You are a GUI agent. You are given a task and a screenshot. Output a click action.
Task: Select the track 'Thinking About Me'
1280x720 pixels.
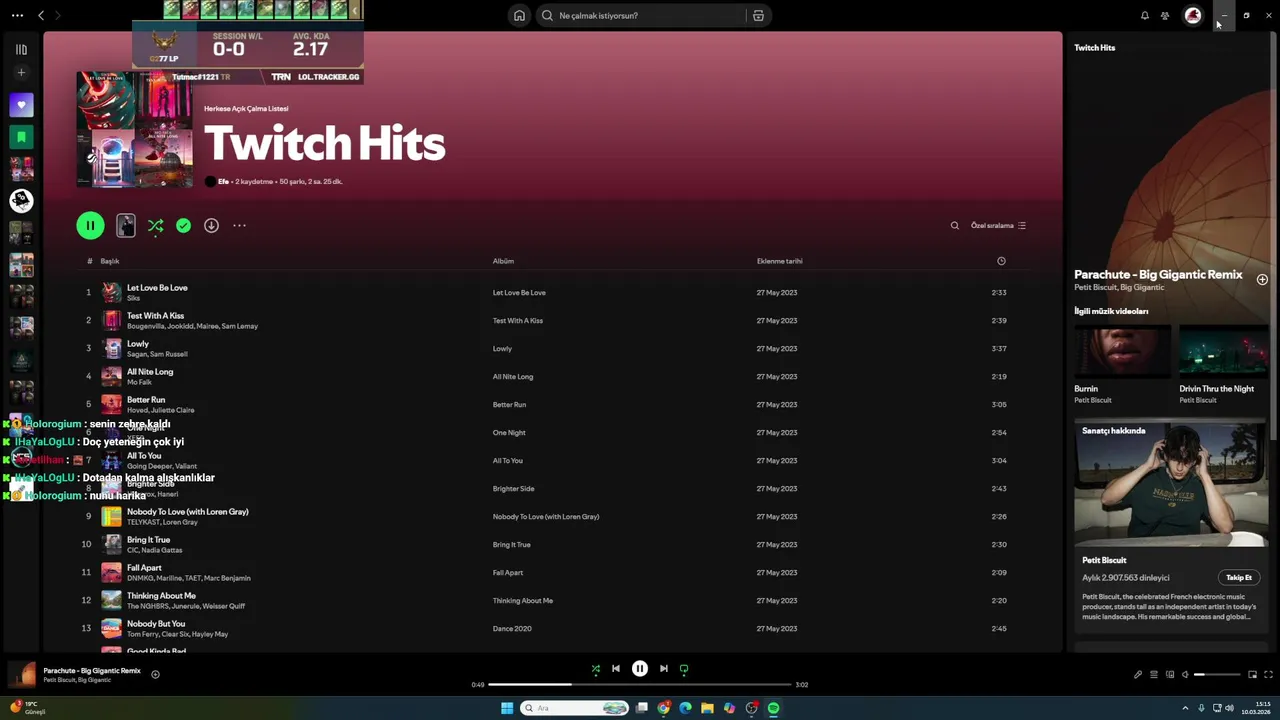tap(161, 596)
